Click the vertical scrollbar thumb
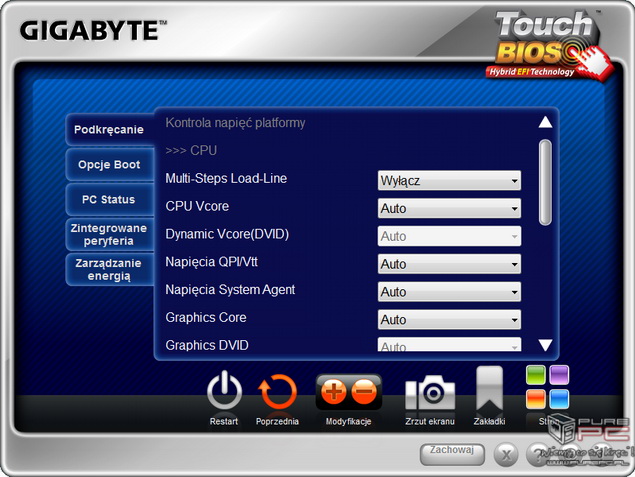635x477 pixels. (545, 182)
